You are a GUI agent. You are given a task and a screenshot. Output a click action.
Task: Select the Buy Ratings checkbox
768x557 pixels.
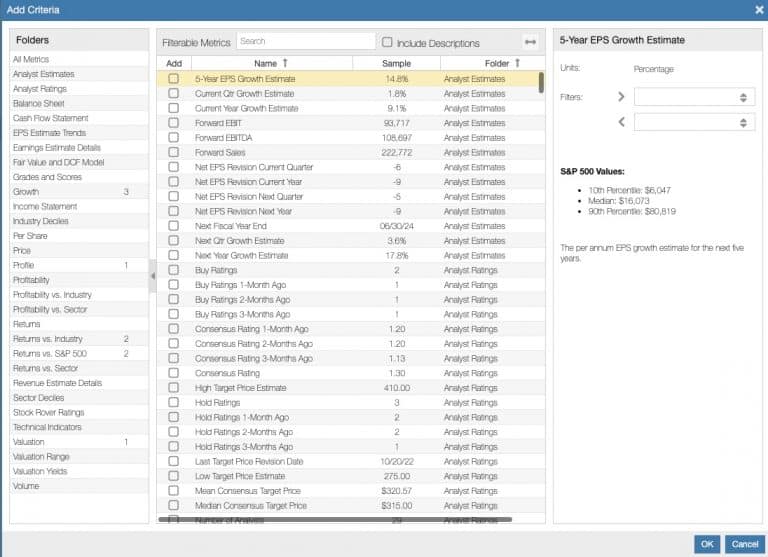pos(174,270)
